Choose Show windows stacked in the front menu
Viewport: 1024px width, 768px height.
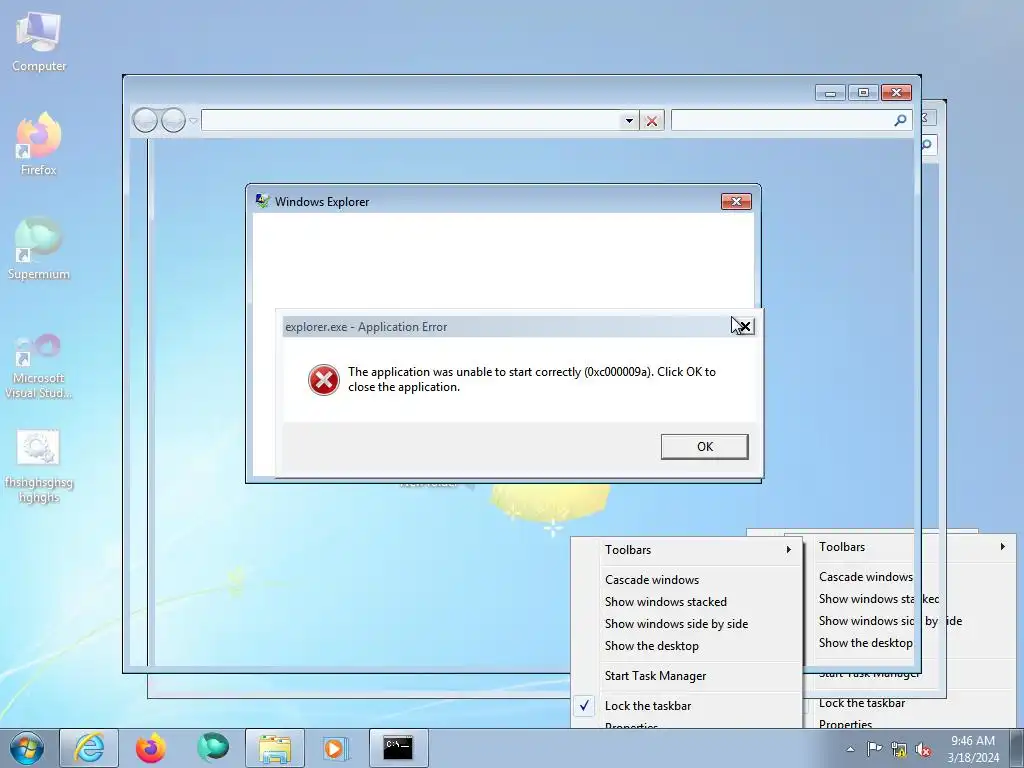point(686,602)
